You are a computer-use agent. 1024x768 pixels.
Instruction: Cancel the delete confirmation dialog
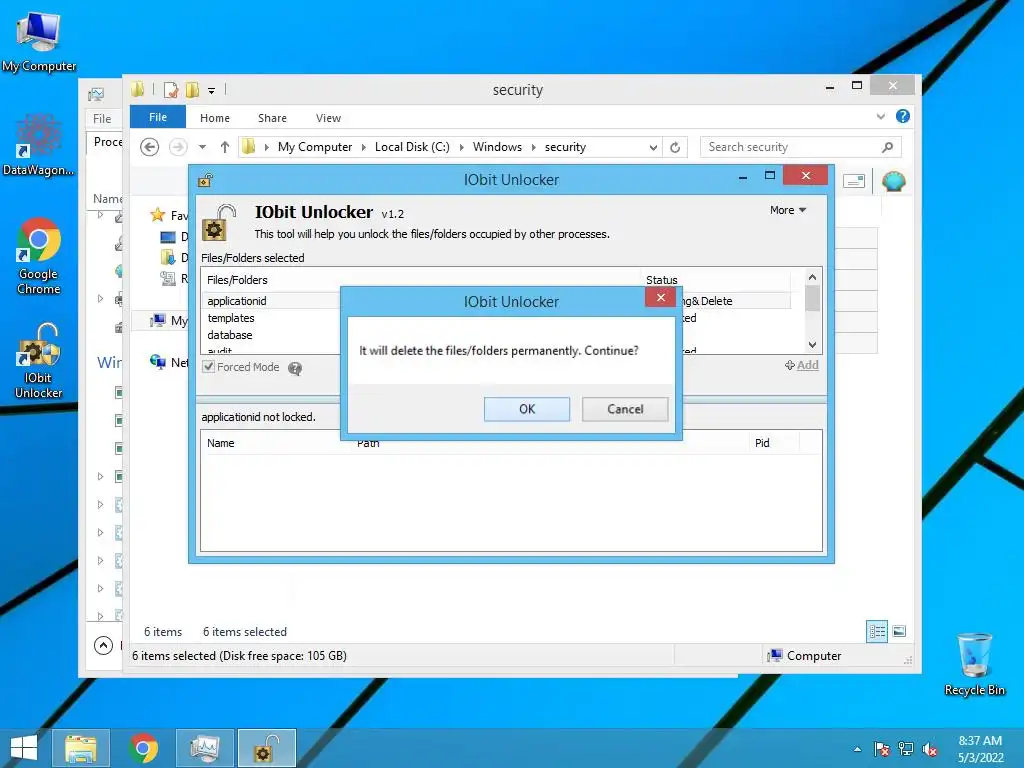coord(625,409)
